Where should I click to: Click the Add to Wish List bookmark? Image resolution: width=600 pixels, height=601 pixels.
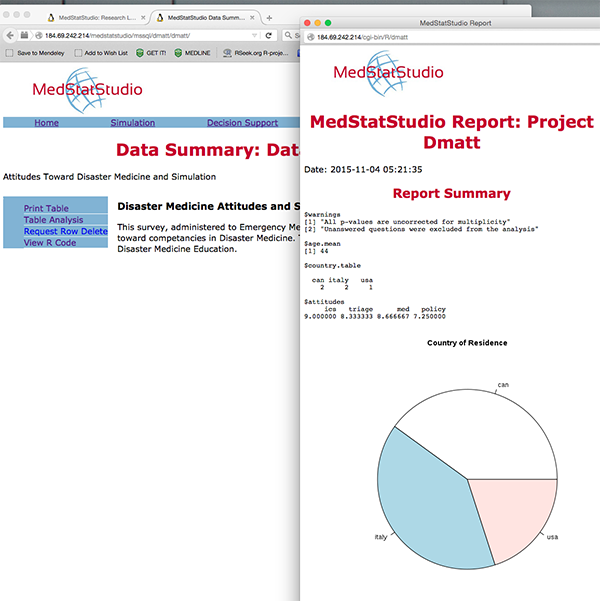[x=101, y=53]
